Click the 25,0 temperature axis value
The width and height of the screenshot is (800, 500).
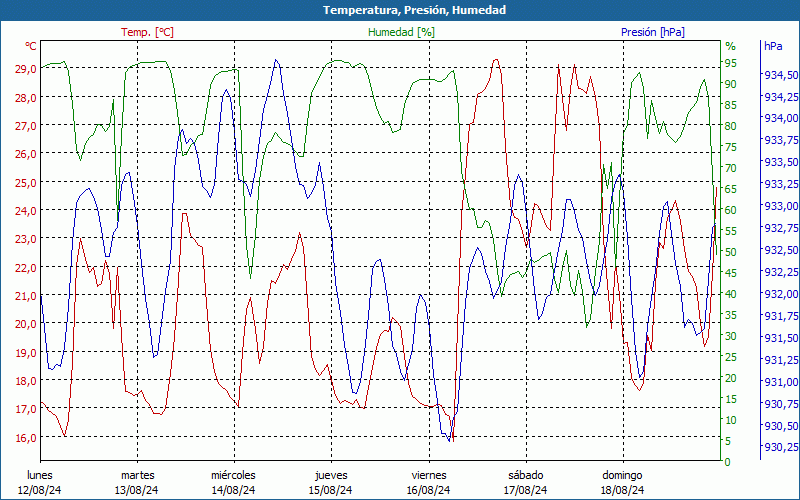pos(26,182)
